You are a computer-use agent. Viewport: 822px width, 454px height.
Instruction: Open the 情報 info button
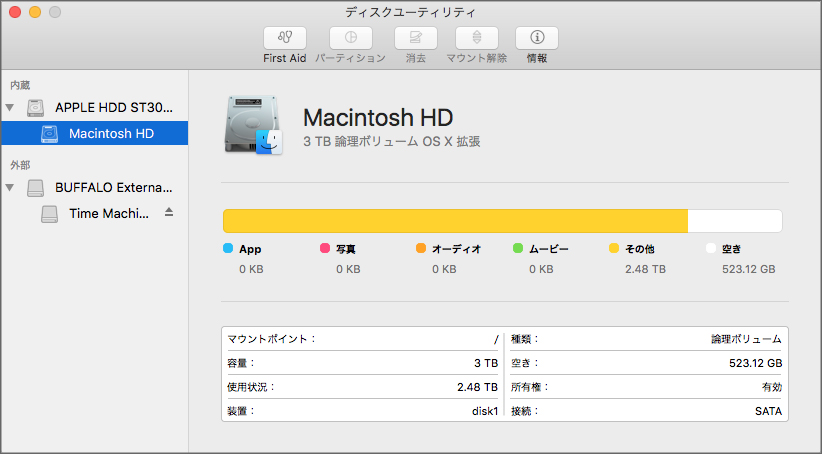pyautogui.click(x=537, y=38)
